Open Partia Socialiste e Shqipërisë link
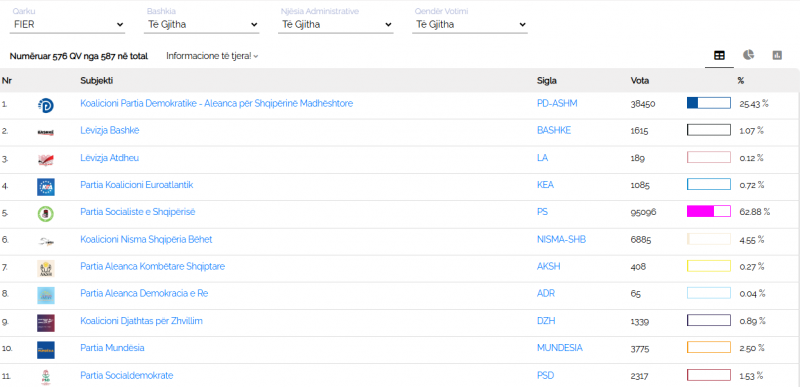 point(138,212)
